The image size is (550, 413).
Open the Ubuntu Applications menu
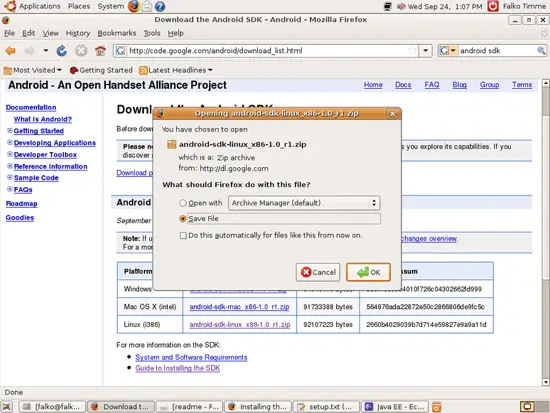pos(33,6)
